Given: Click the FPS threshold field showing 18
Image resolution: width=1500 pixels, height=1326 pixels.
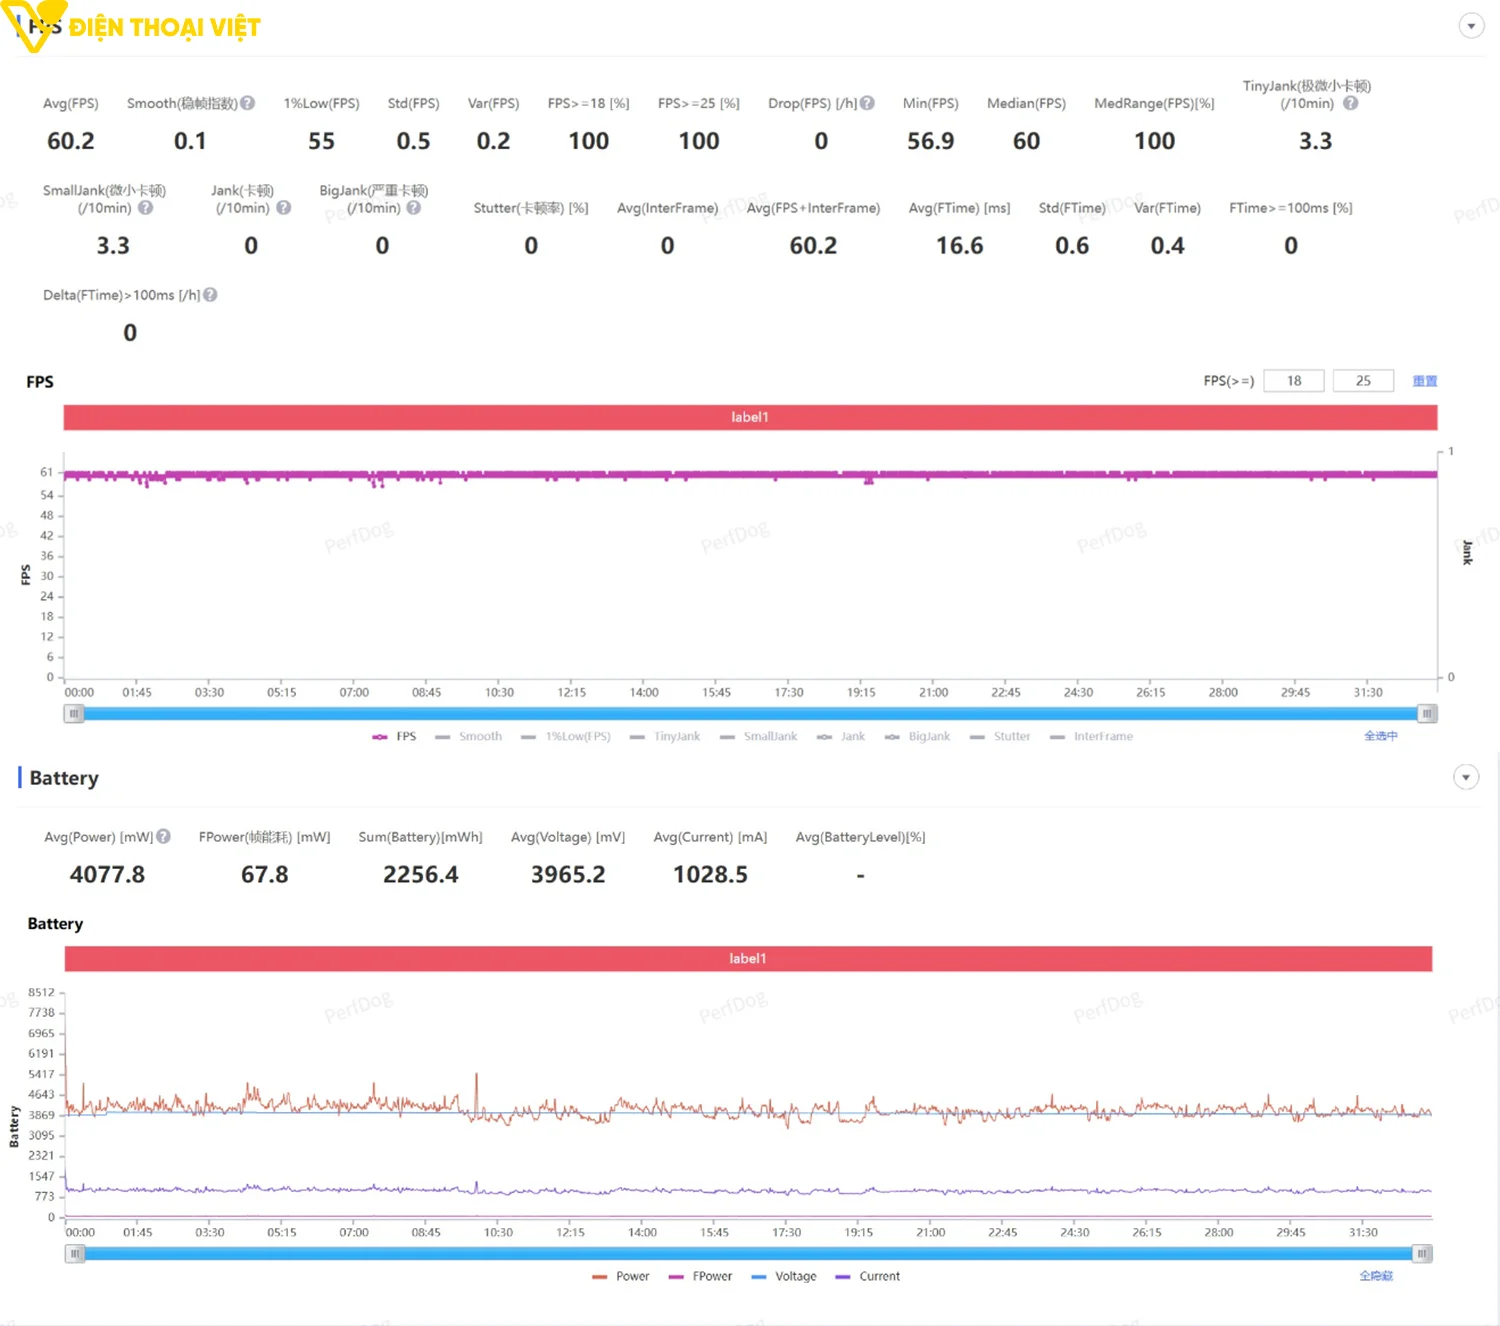Looking at the screenshot, I should click(x=1293, y=381).
